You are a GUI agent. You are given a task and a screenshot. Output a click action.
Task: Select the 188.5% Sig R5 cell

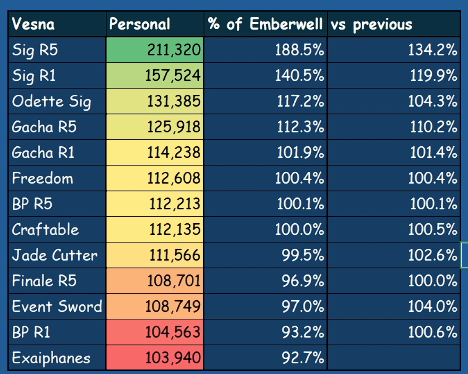pyautogui.click(x=266, y=50)
